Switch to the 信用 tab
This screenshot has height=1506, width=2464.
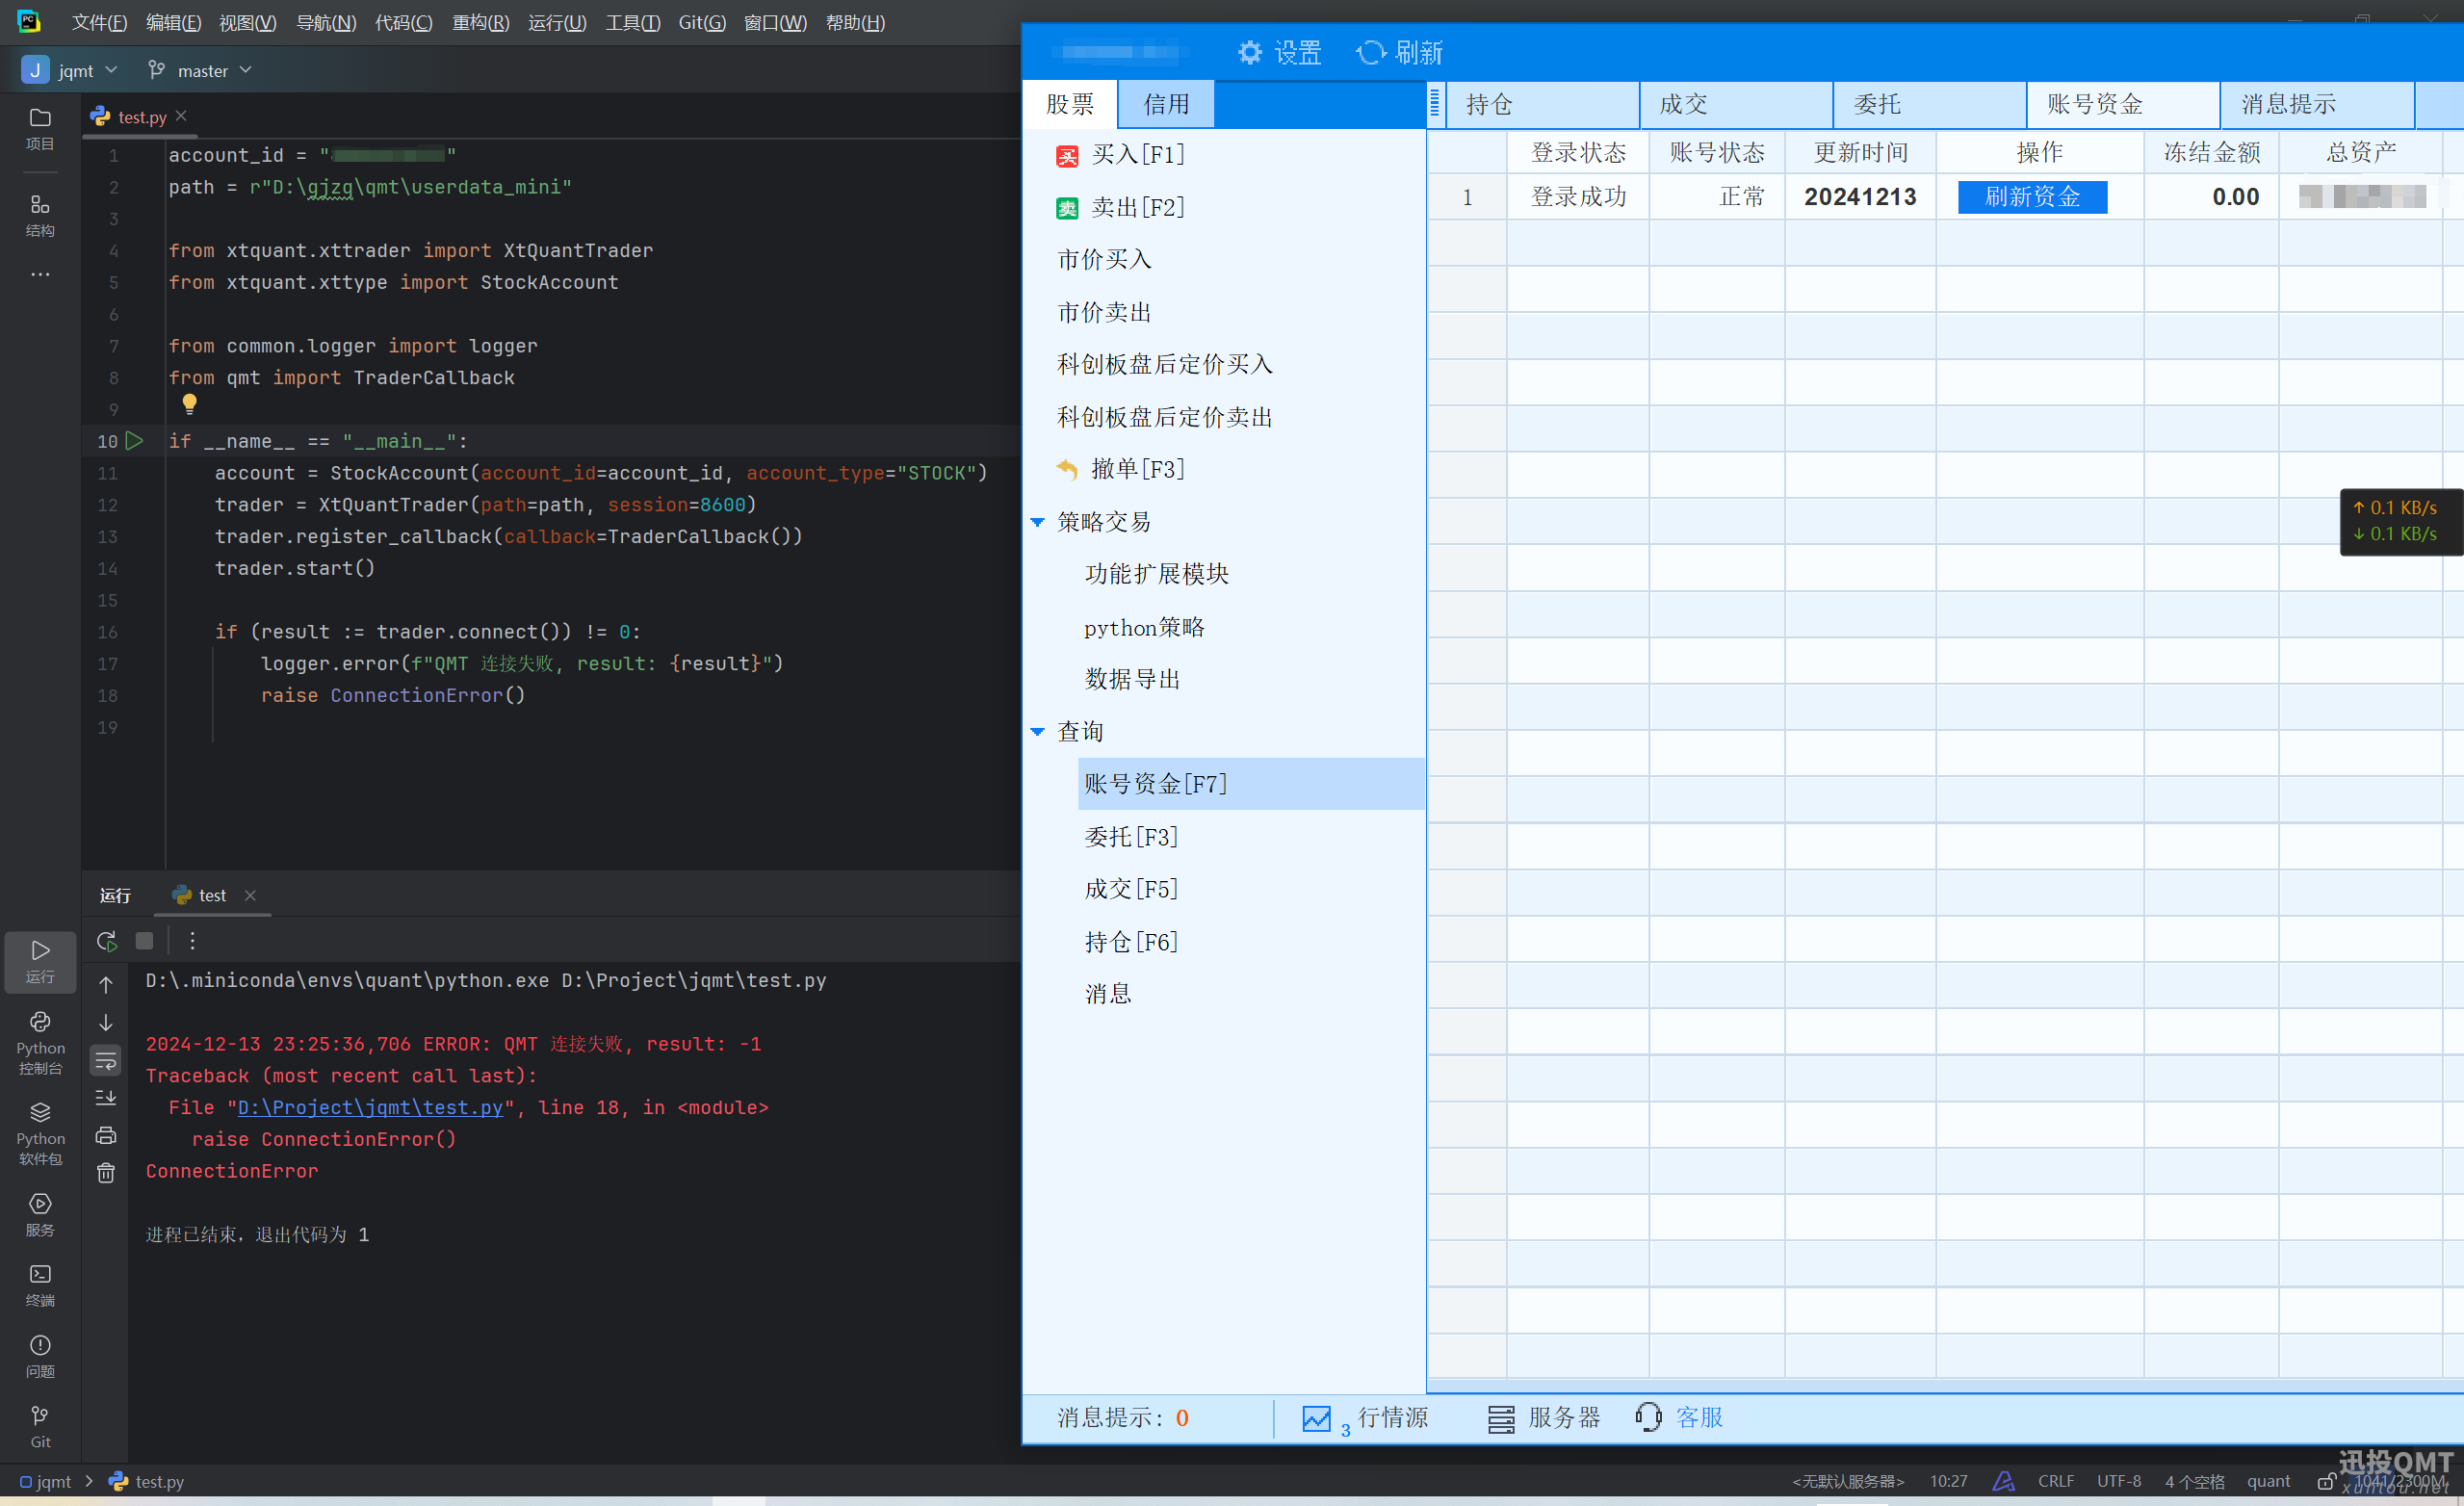[1166, 104]
